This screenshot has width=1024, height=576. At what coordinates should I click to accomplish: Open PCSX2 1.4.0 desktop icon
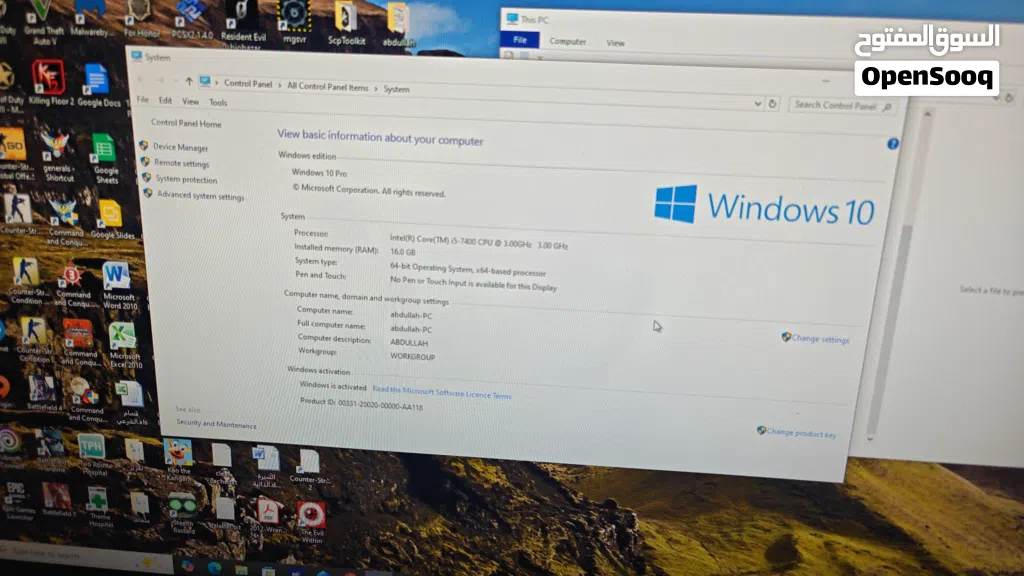[191, 20]
